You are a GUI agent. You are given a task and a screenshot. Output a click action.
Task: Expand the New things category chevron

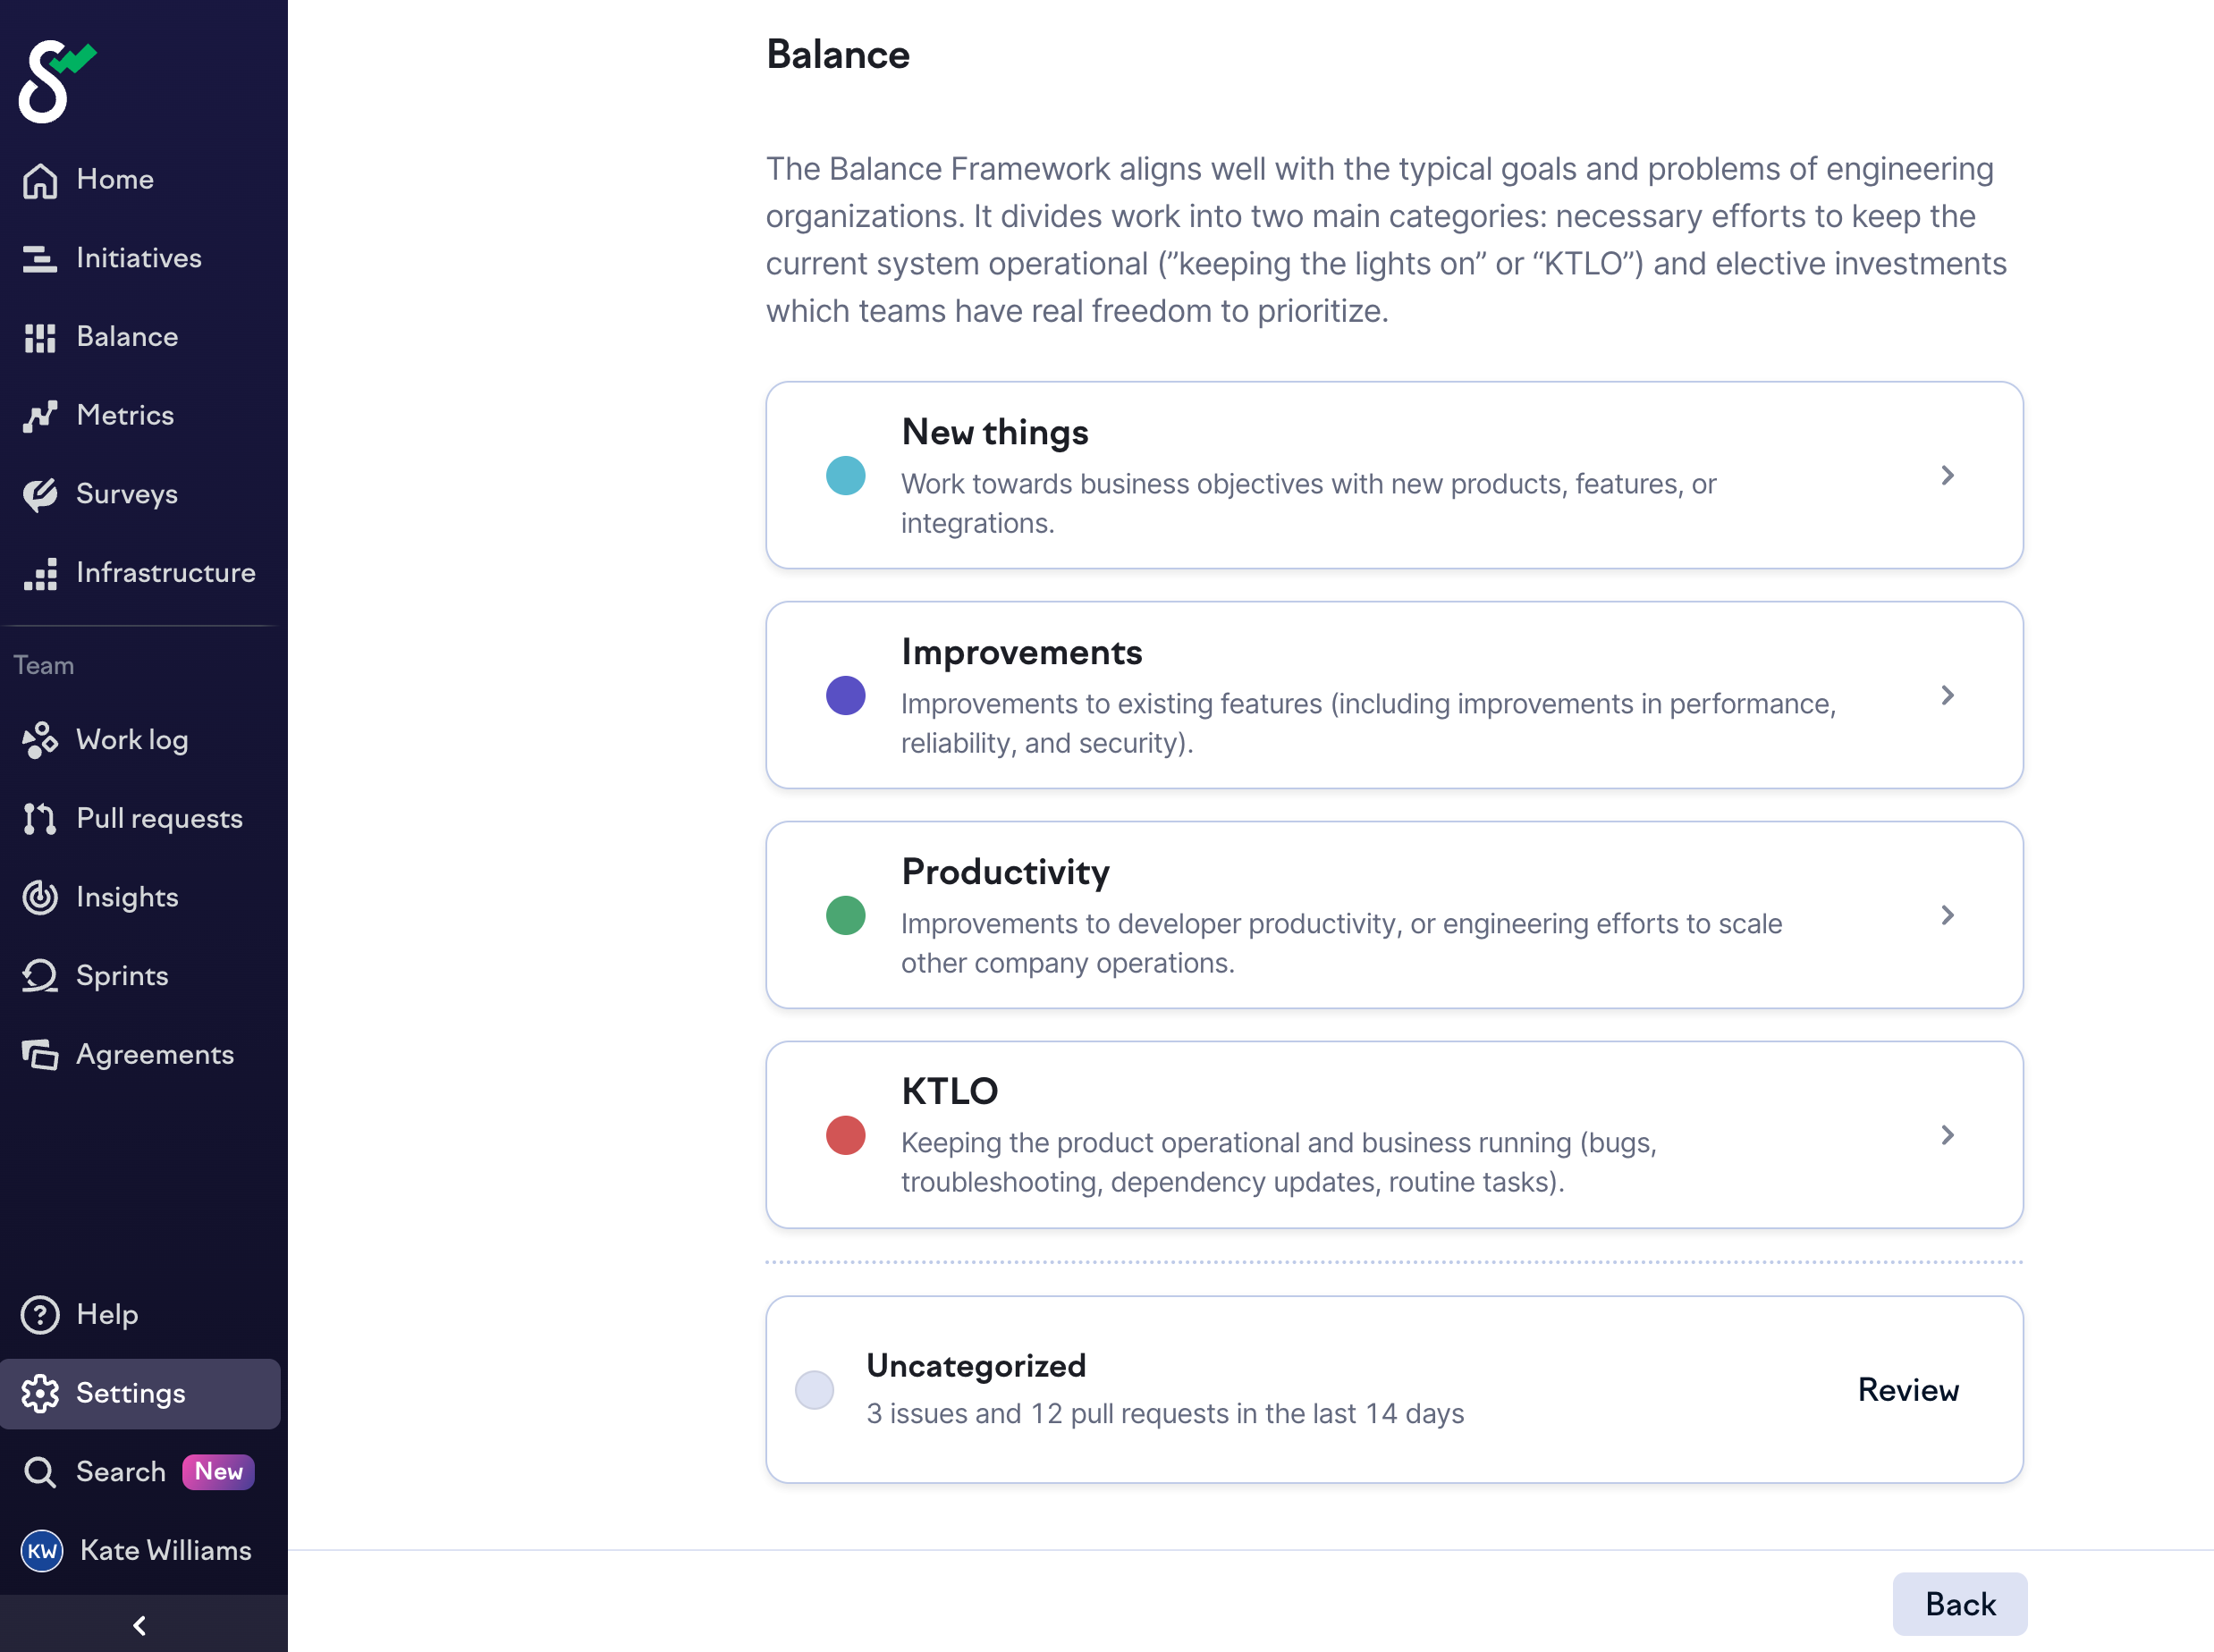1947,476
